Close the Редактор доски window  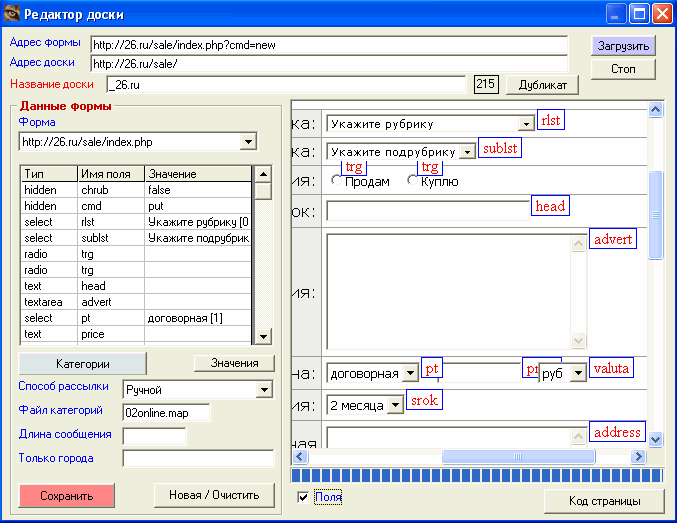coord(662,14)
